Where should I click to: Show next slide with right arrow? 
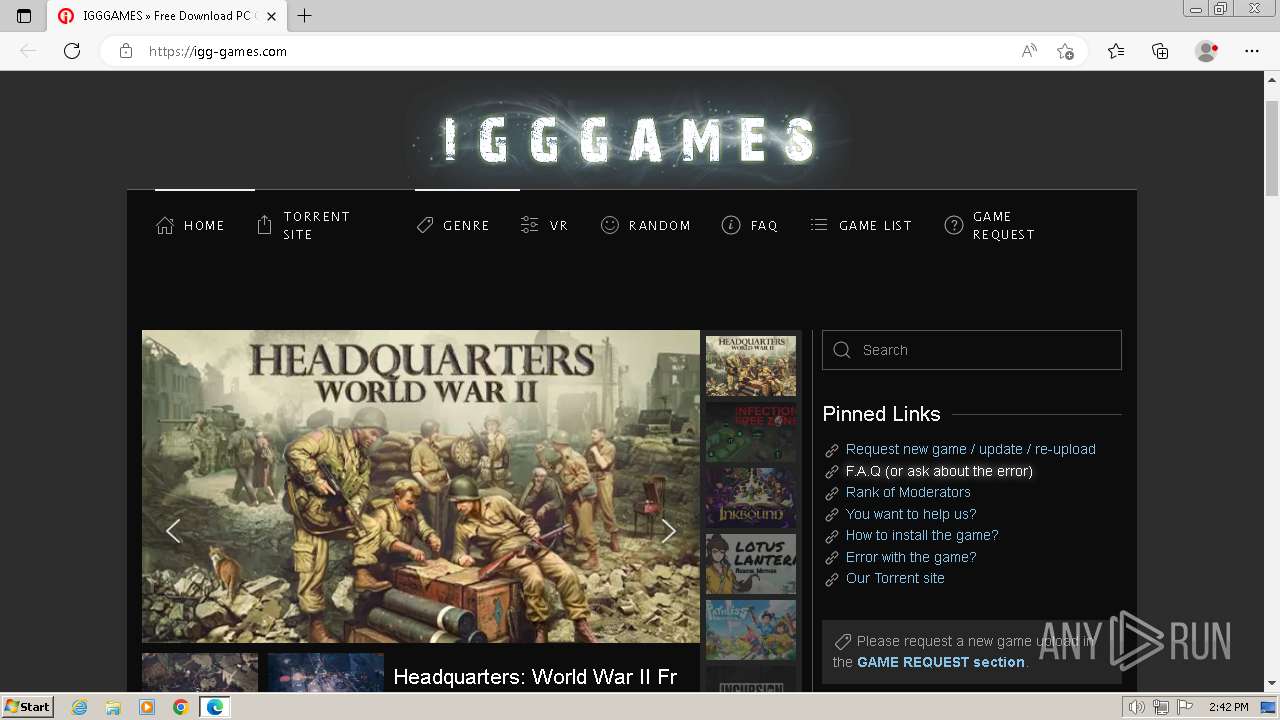click(x=669, y=531)
